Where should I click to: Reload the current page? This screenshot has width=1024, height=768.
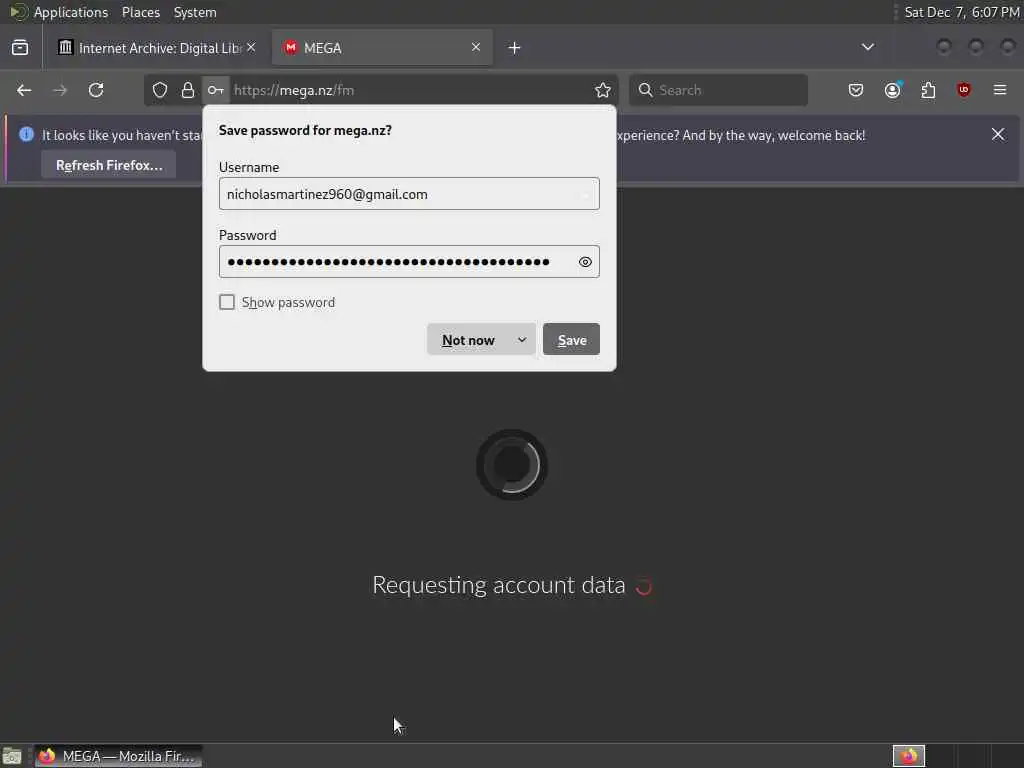pyautogui.click(x=96, y=90)
